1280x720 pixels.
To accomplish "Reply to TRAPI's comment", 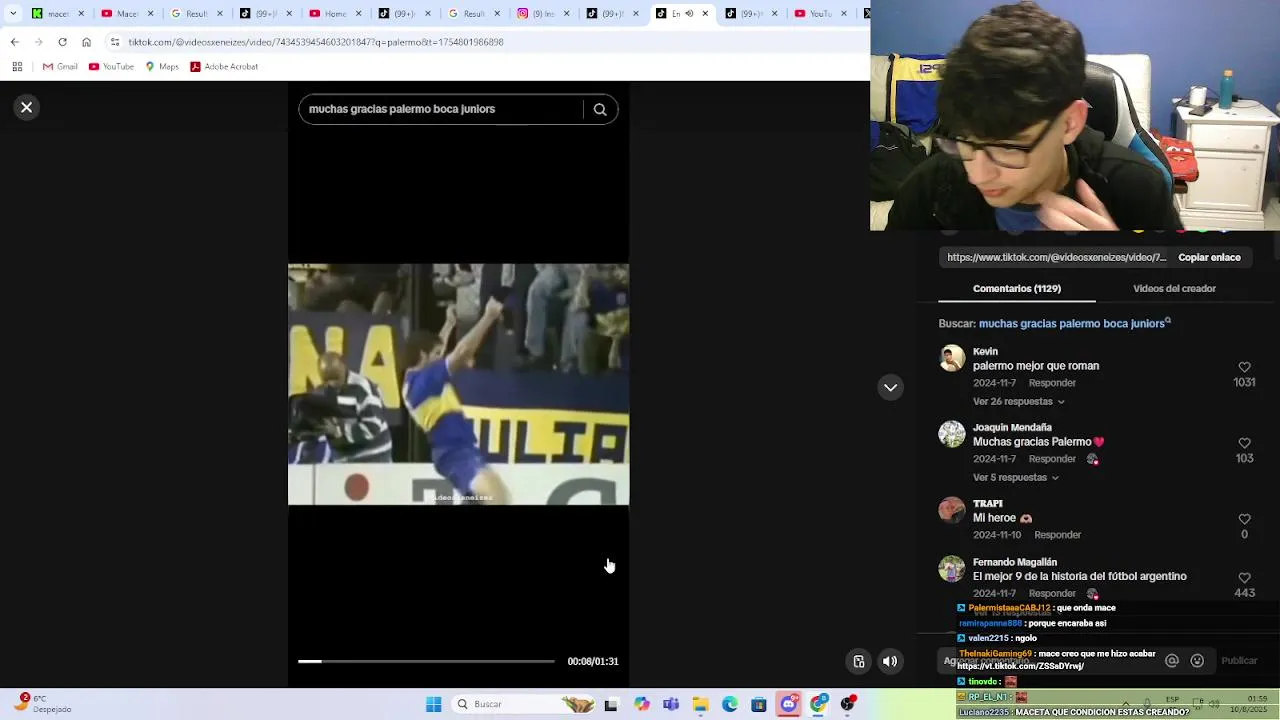I will [x=1058, y=535].
